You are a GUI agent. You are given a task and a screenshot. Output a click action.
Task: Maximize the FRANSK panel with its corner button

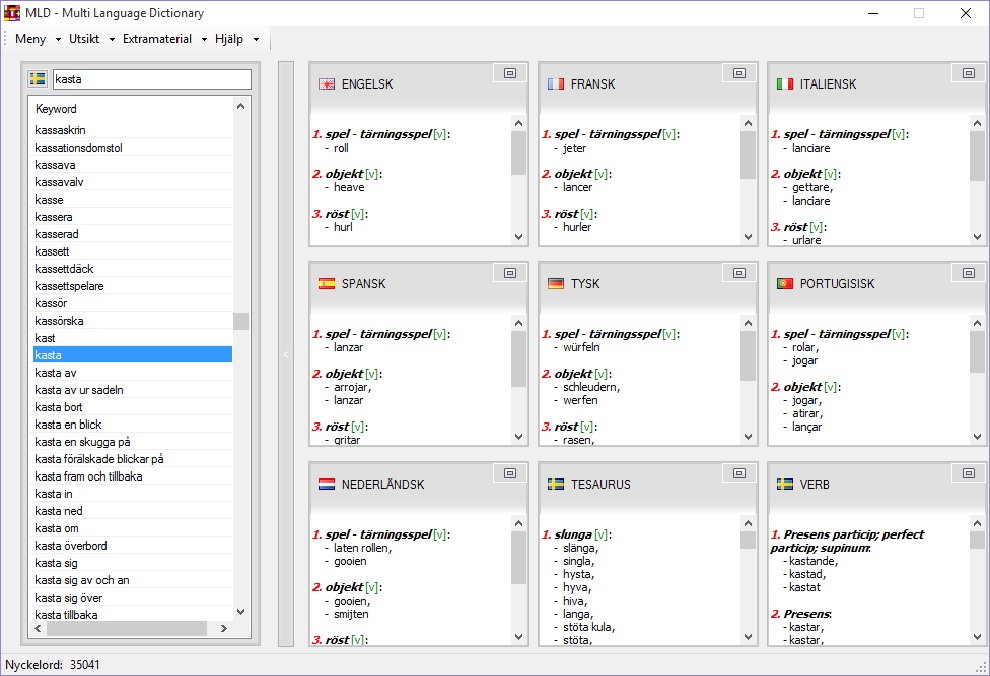tap(739, 73)
